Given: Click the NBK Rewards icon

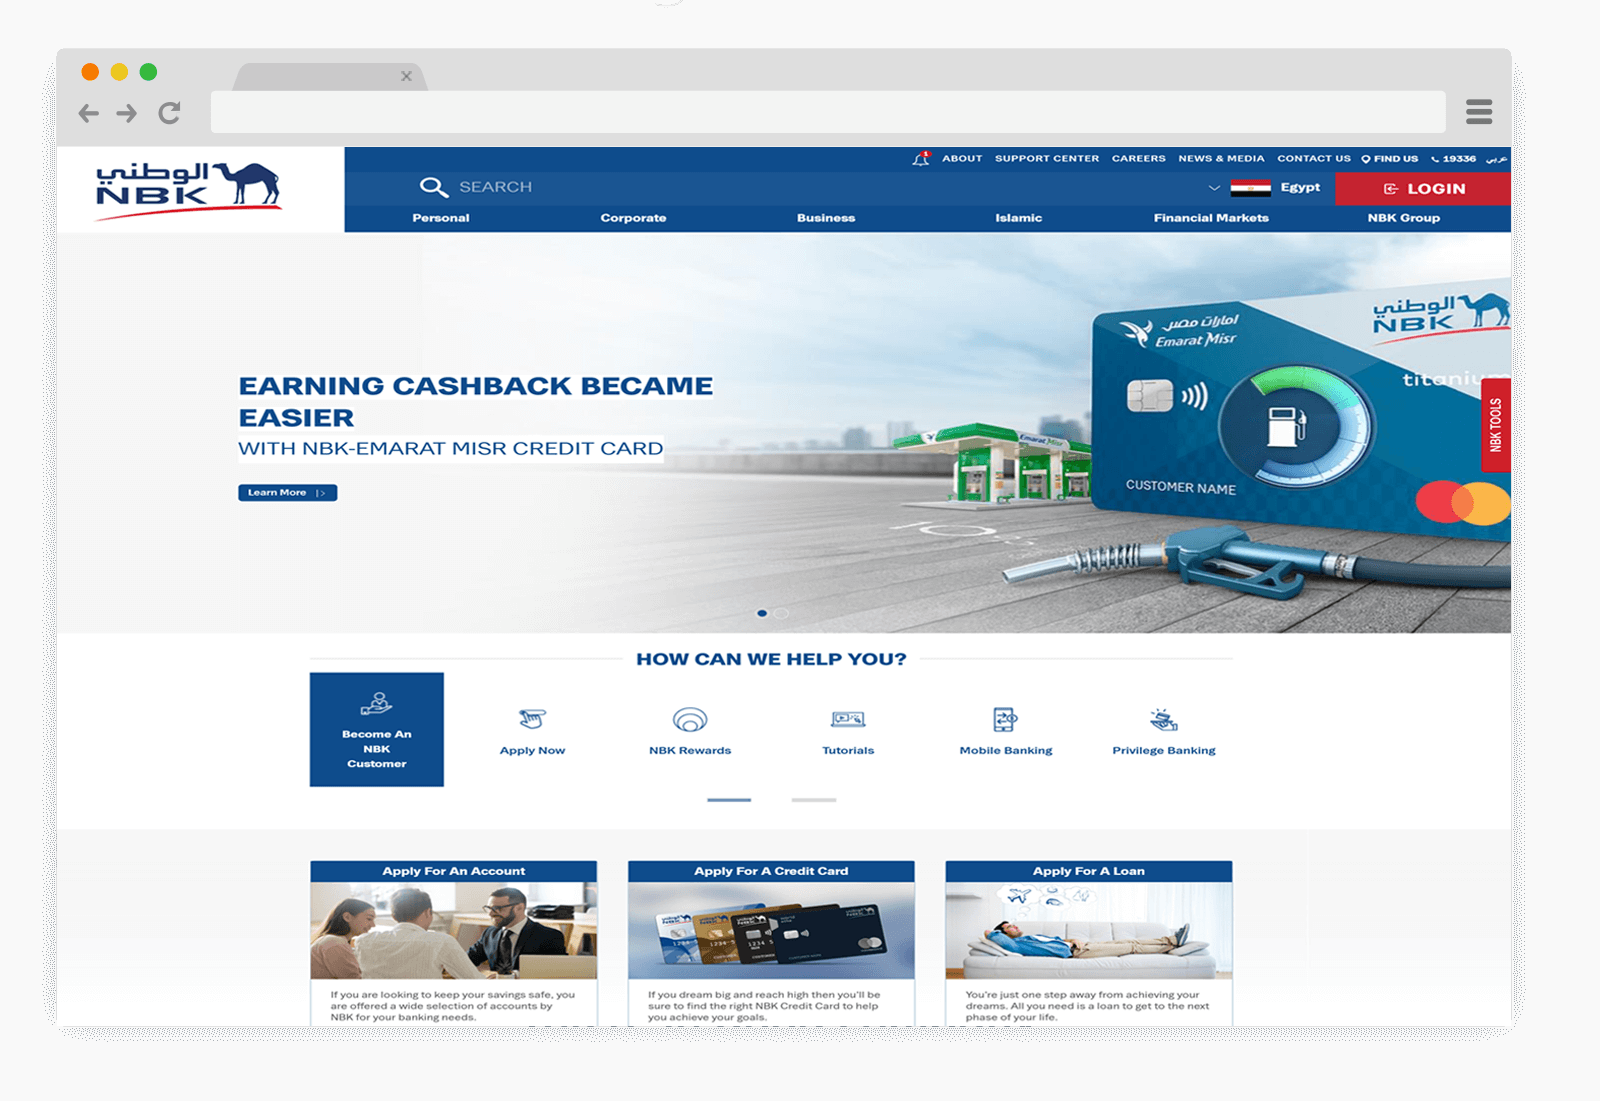Looking at the screenshot, I should pyautogui.click(x=690, y=719).
